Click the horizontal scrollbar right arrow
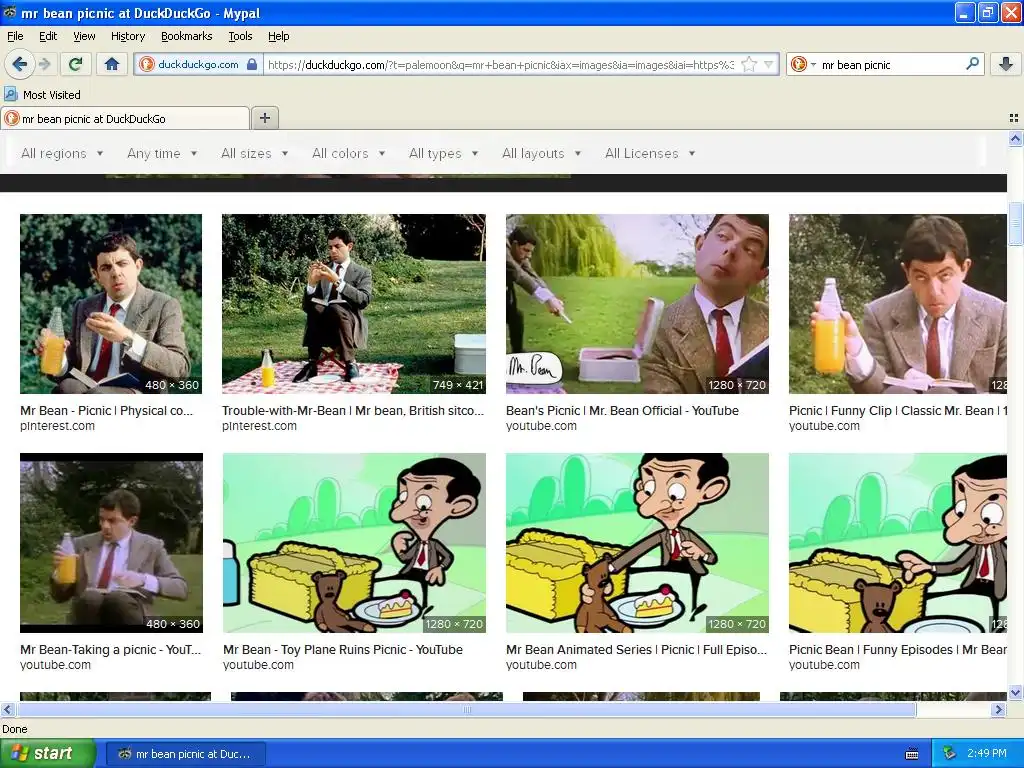This screenshot has height=768, width=1024. [999, 709]
